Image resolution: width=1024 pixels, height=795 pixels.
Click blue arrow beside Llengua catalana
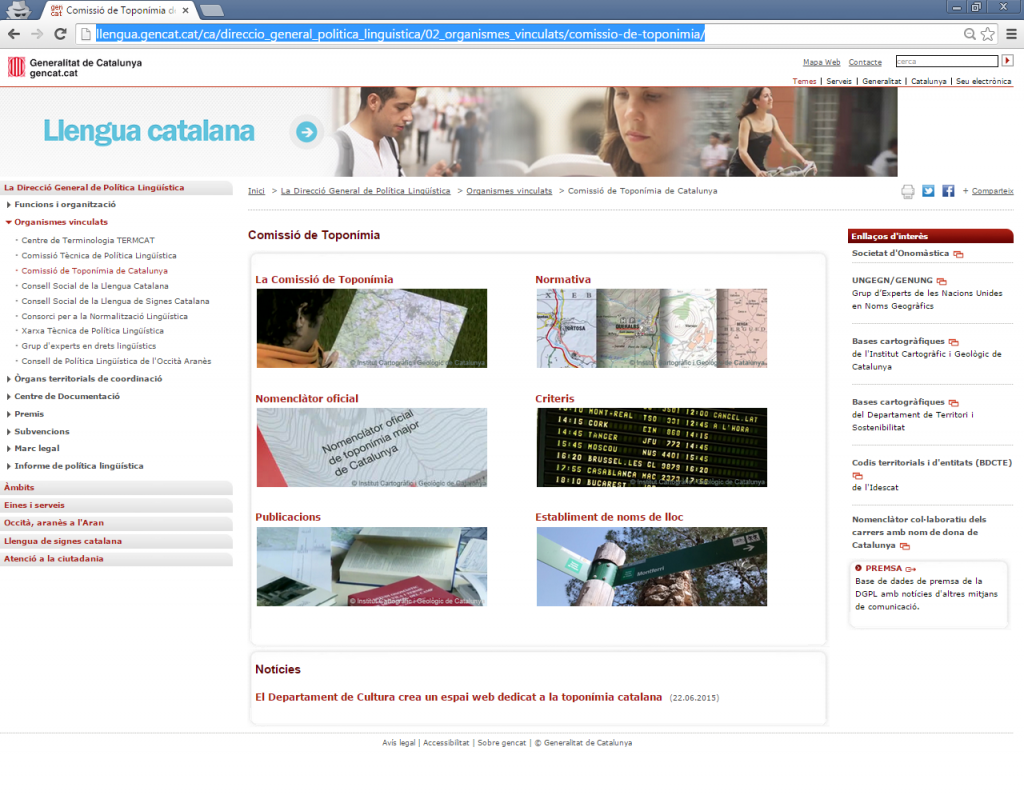(307, 131)
